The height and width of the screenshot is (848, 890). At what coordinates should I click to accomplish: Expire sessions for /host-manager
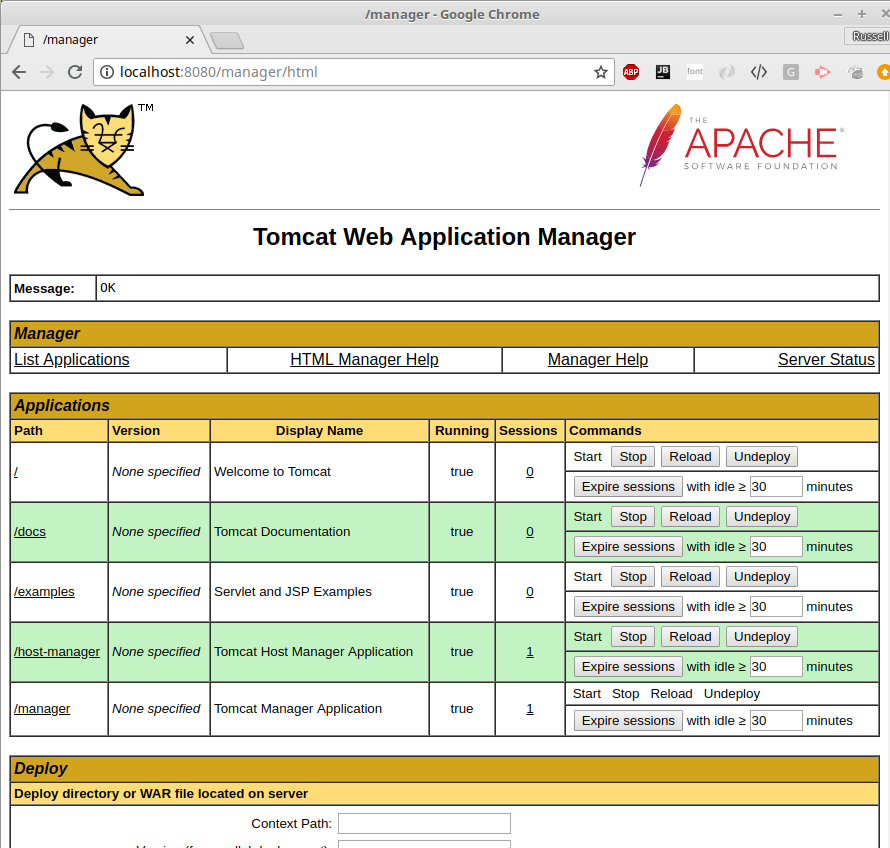click(628, 666)
